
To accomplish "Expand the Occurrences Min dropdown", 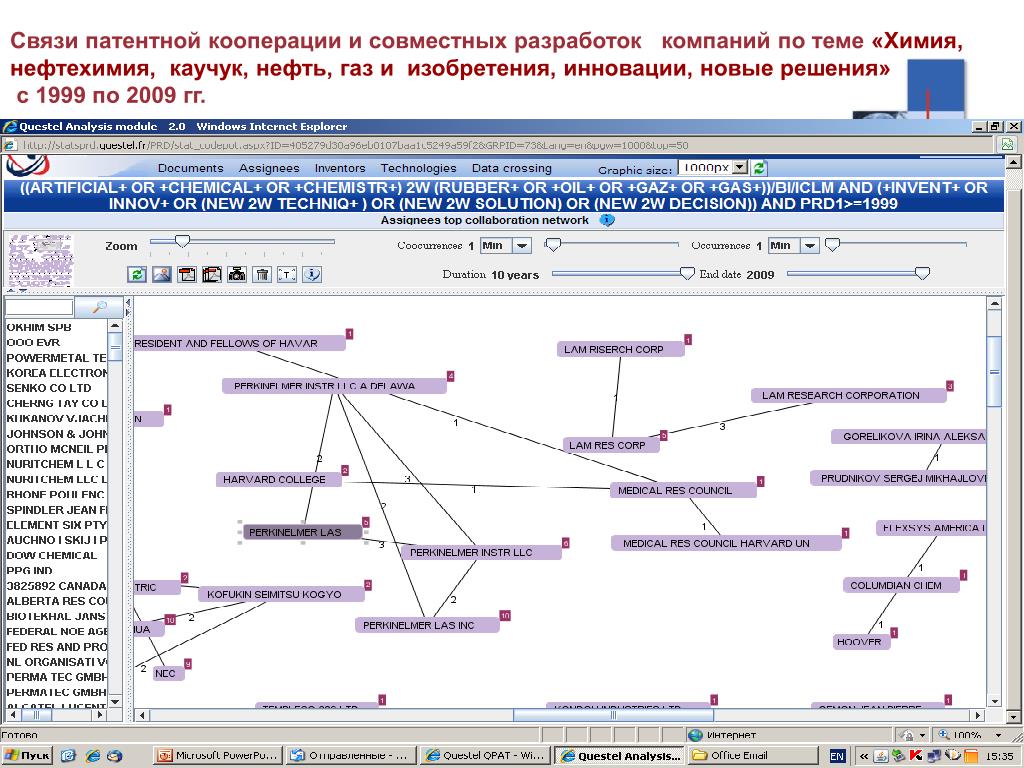I will (810, 245).
